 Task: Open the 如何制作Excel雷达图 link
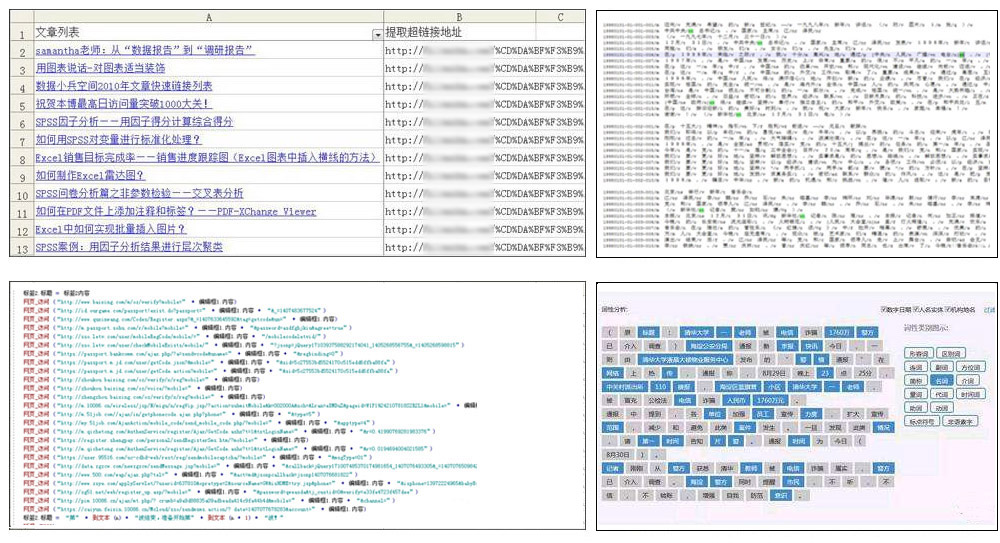tap(90, 175)
